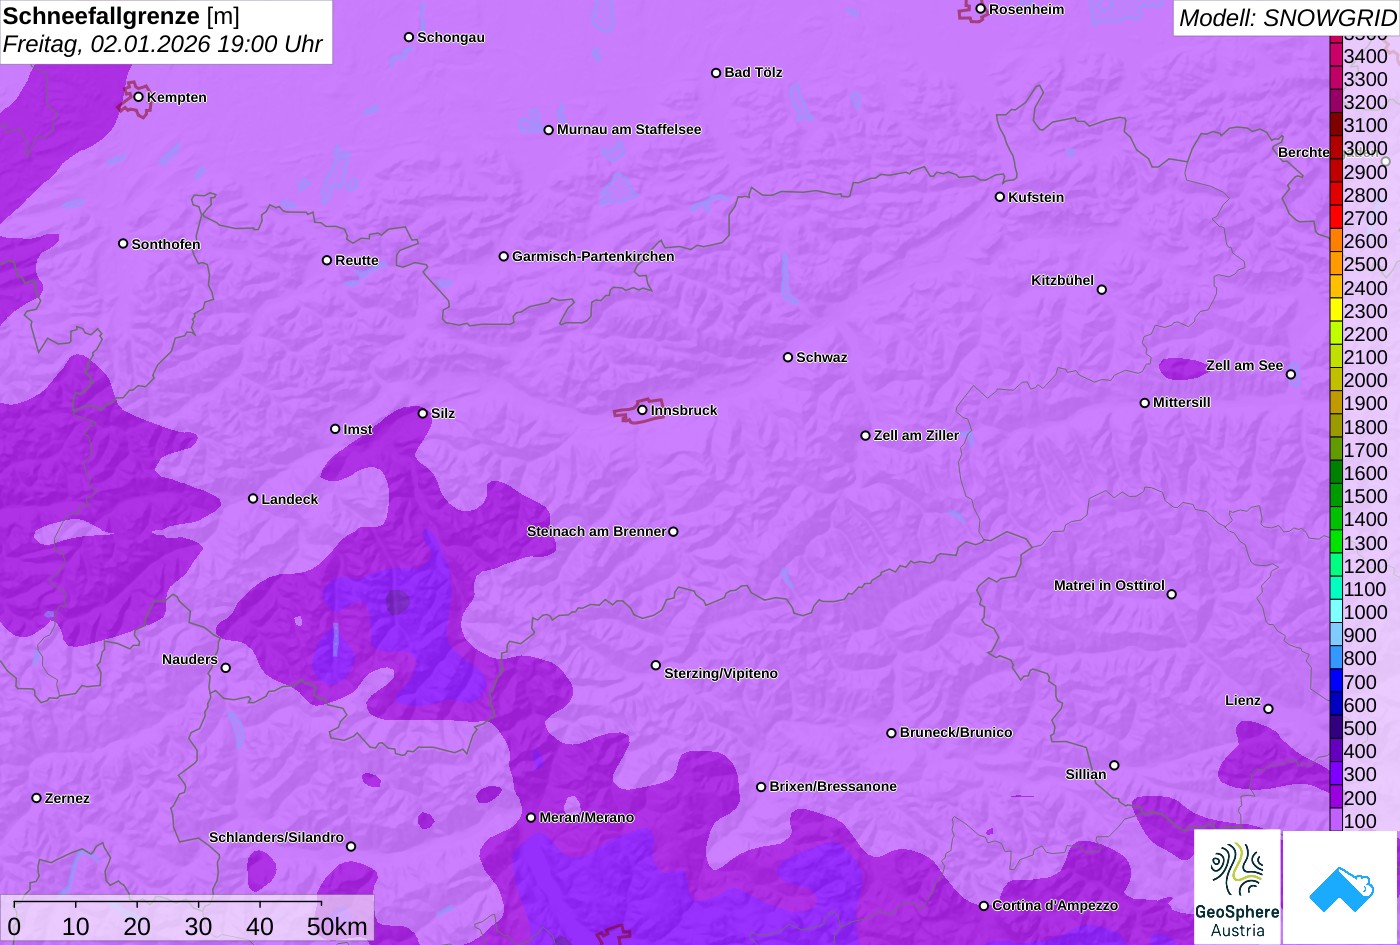This screenshot has height=945, width=1400.
Task: Click the Reutte marker circle
Action: [x=326, y=260]
